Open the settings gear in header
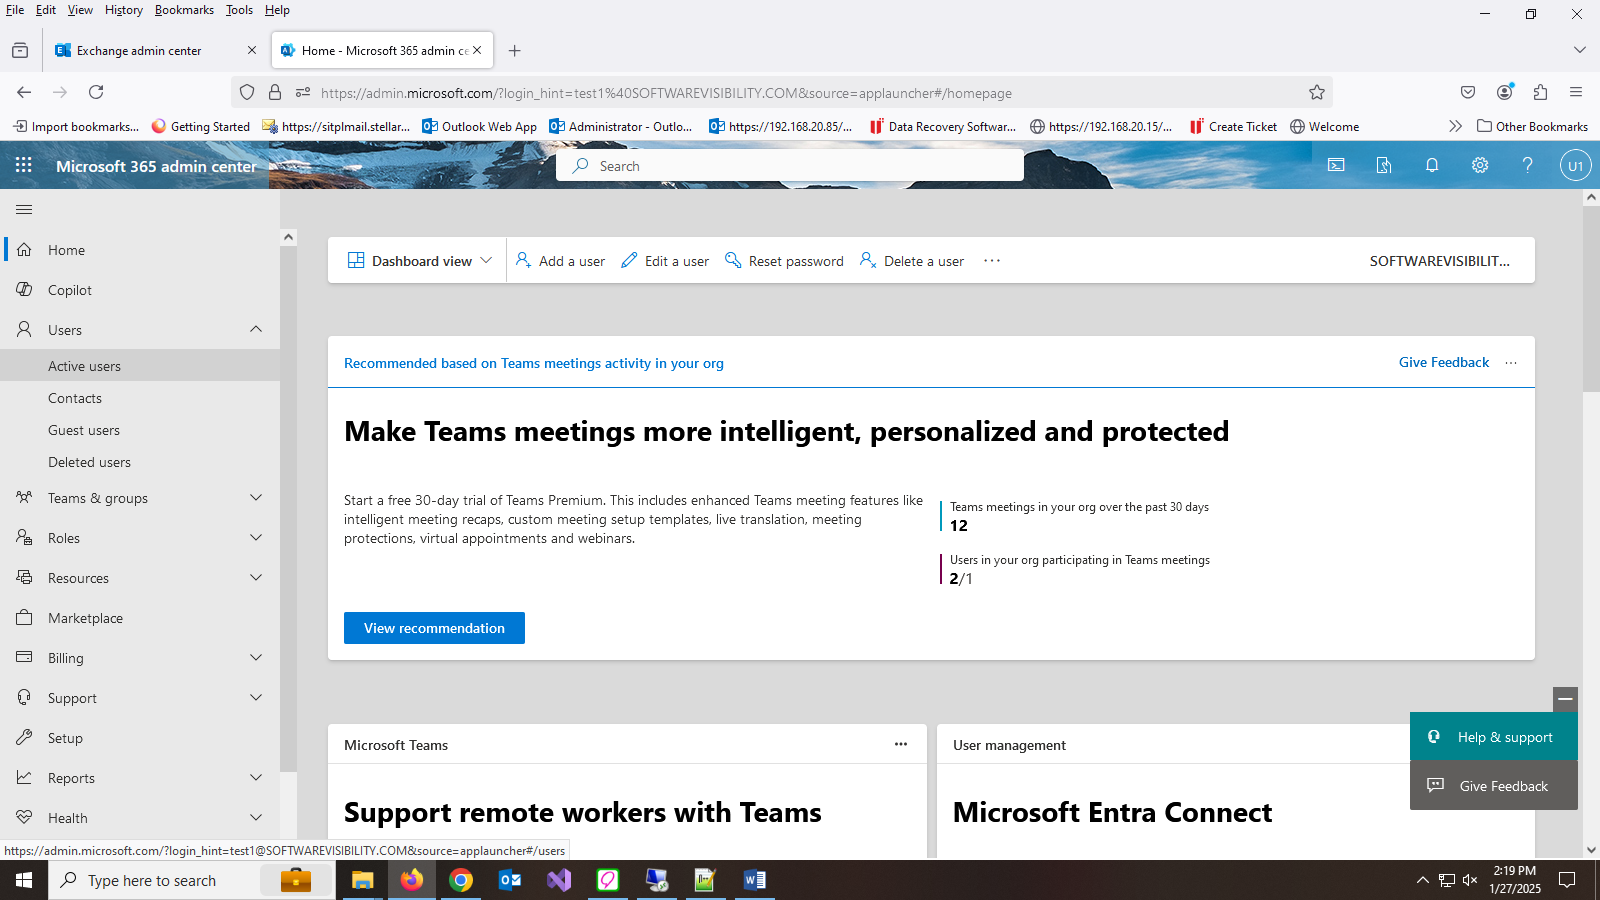 [x=1480, y=165]
